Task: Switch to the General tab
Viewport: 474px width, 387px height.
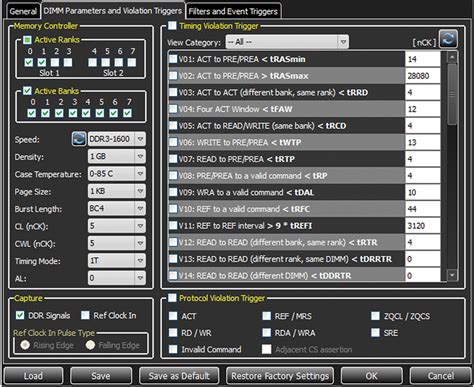Action: pos(23,11)
